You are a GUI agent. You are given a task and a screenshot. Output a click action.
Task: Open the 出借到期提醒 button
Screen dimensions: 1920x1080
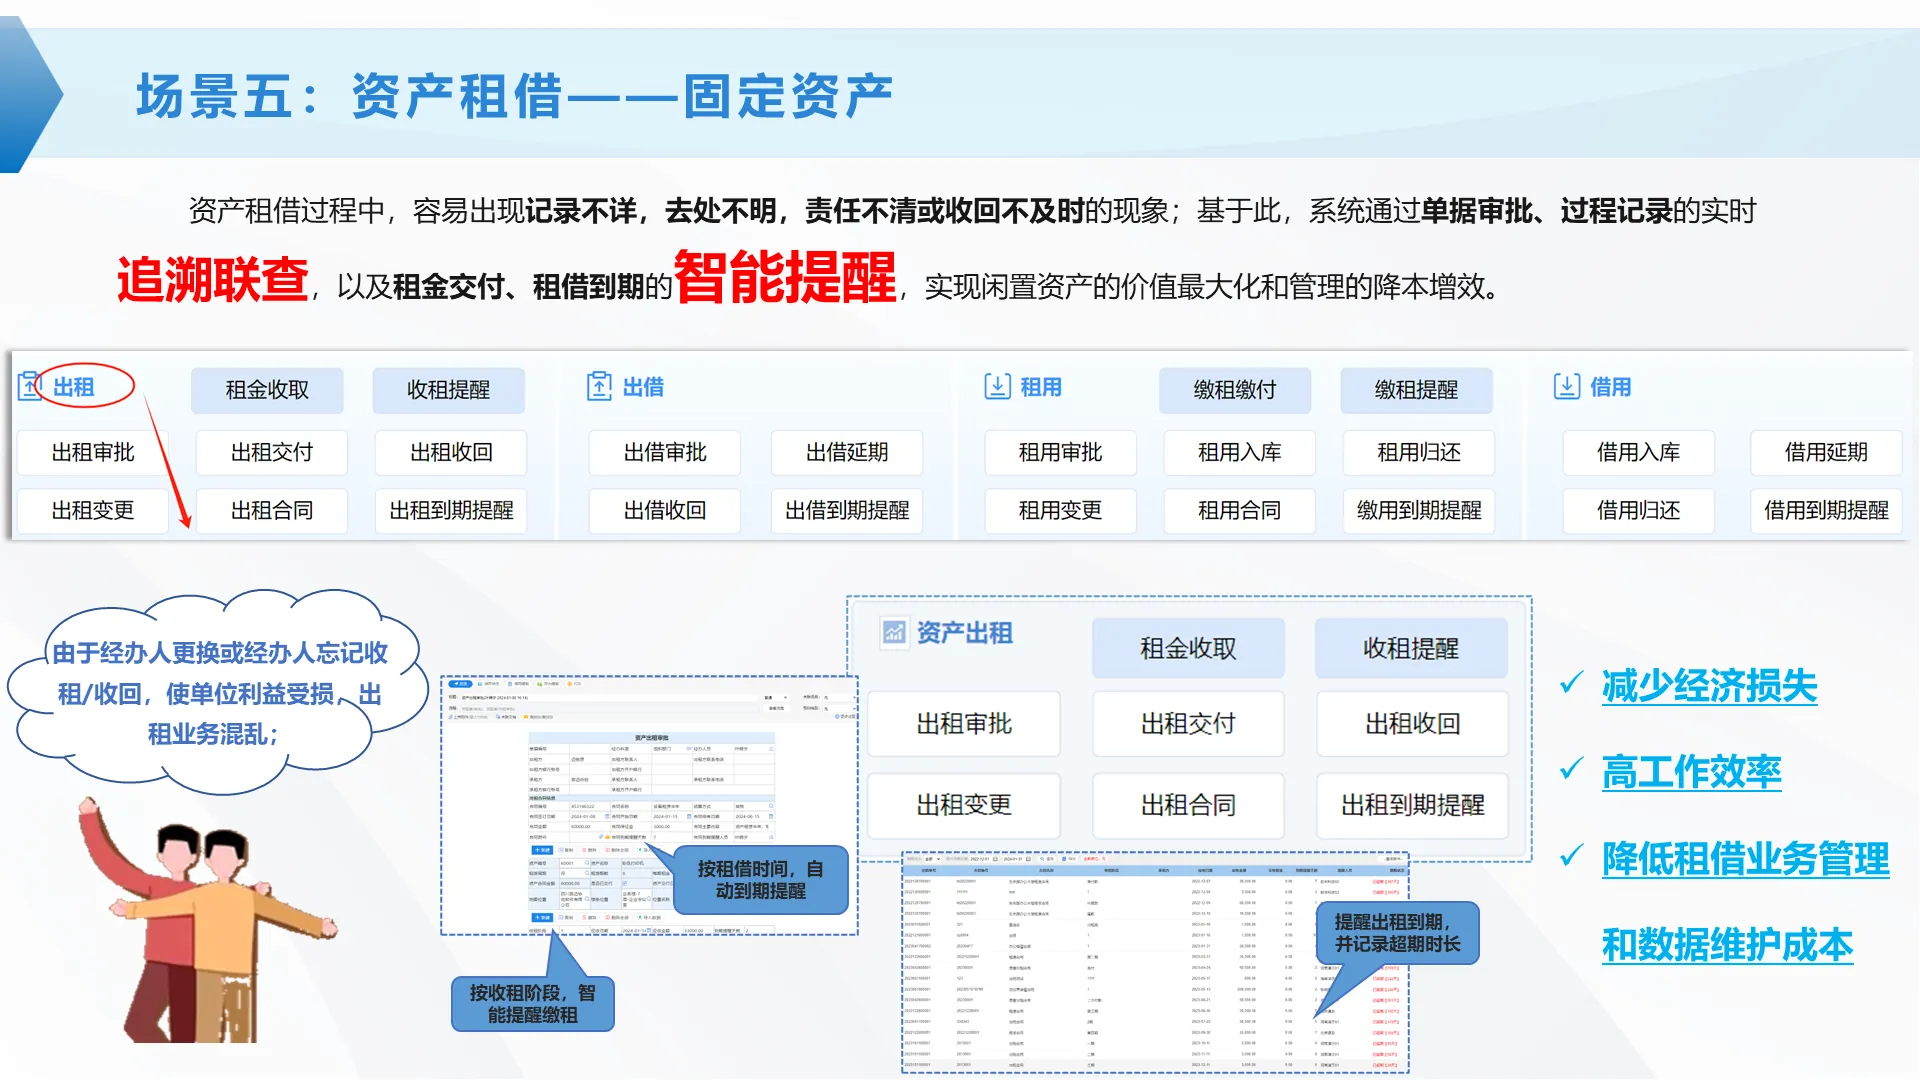coord(847,511)
